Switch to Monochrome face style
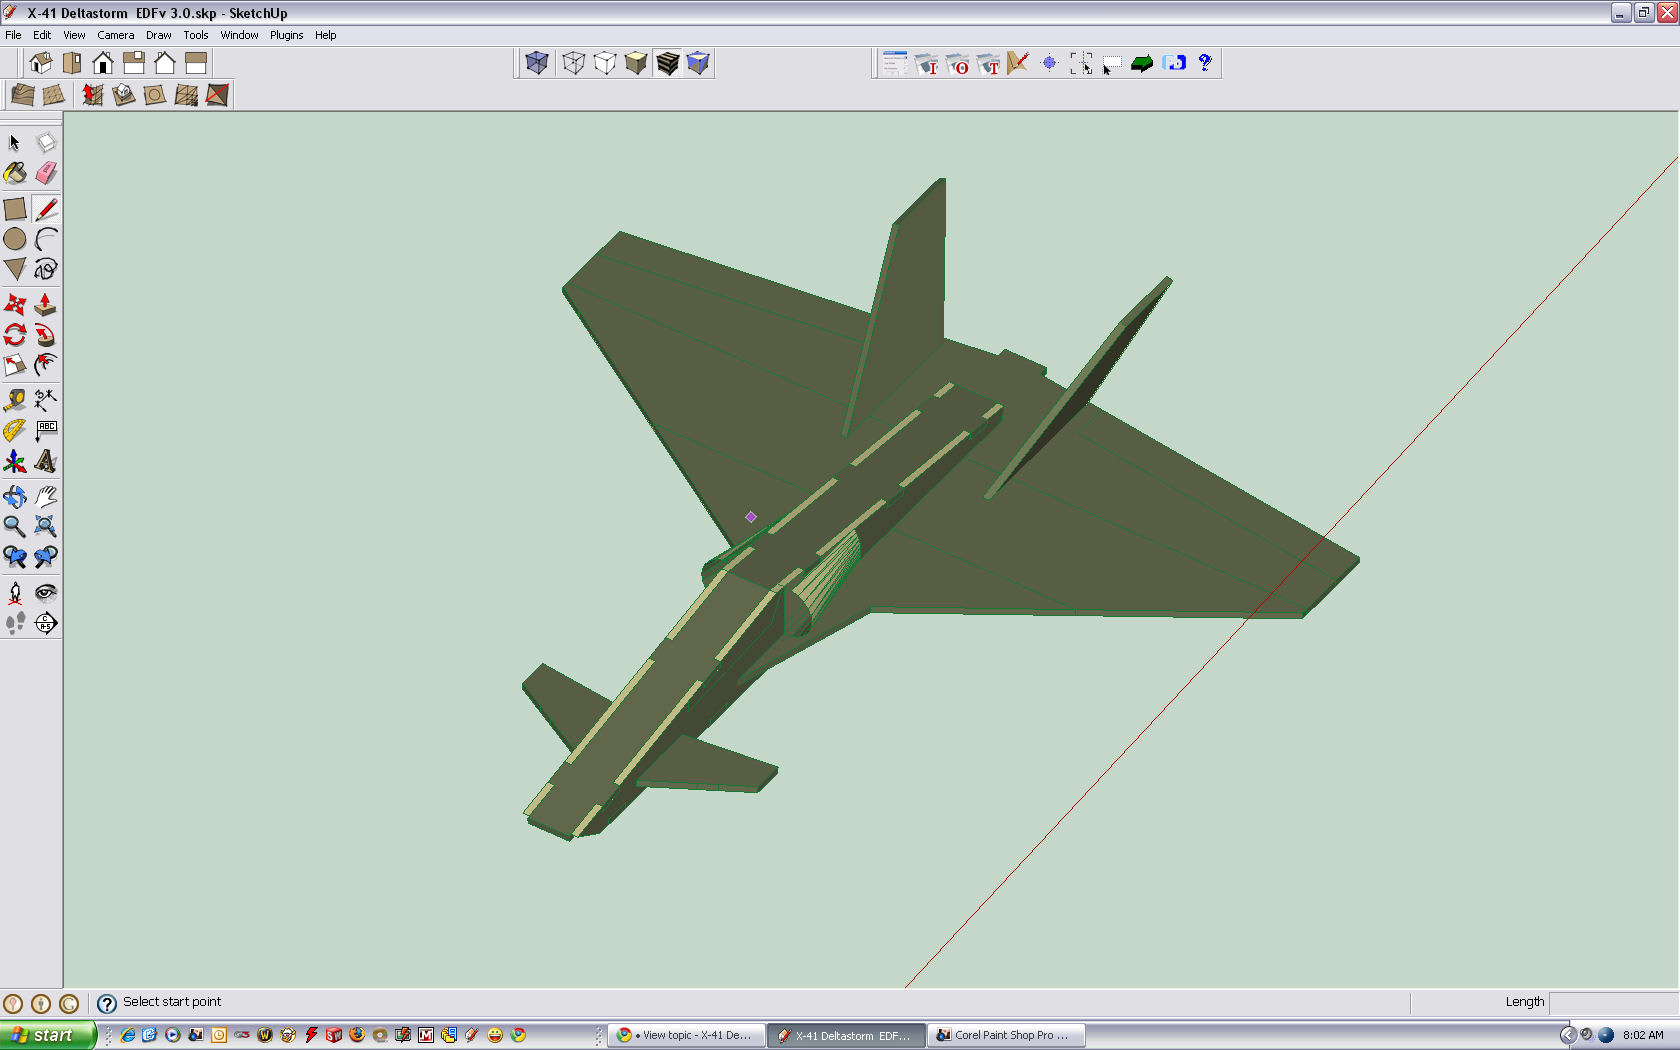Screen dimensions: 1680x1050 click(x=698, y=63)
